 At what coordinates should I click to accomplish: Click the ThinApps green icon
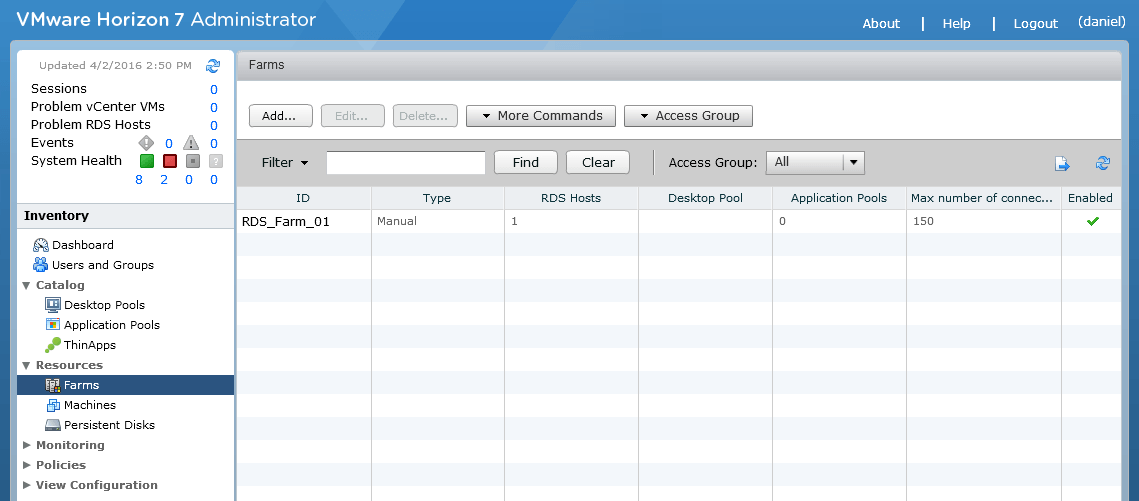[x=53, y=345]
